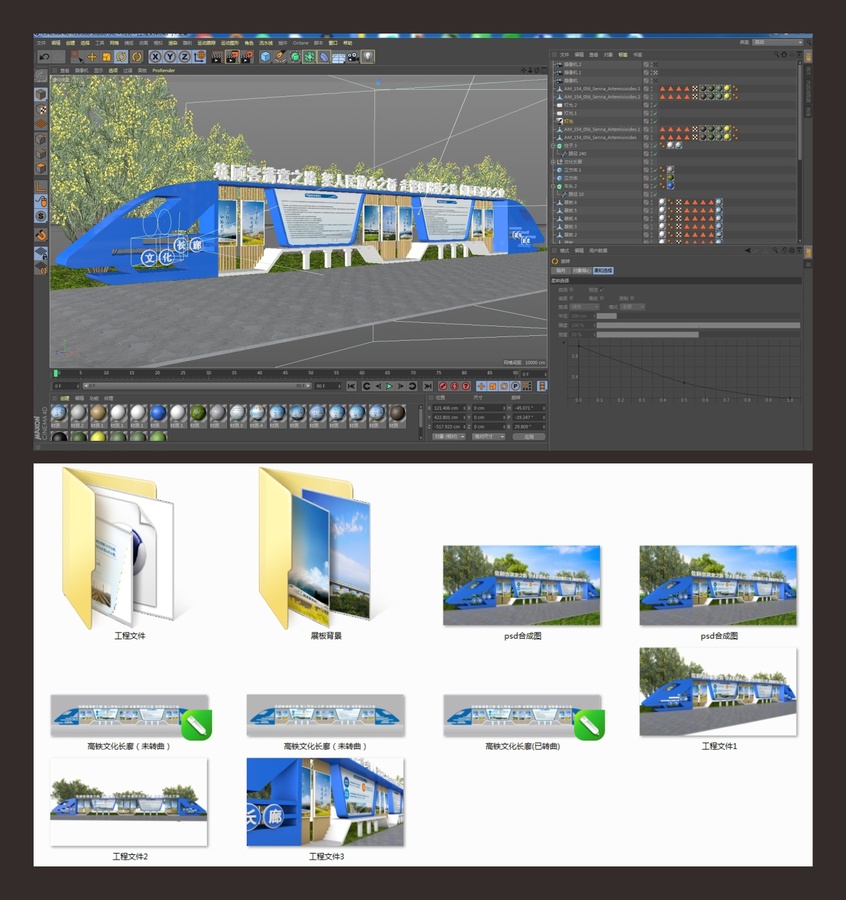Toggle the Position keyframe channel icon

(481, 386)
